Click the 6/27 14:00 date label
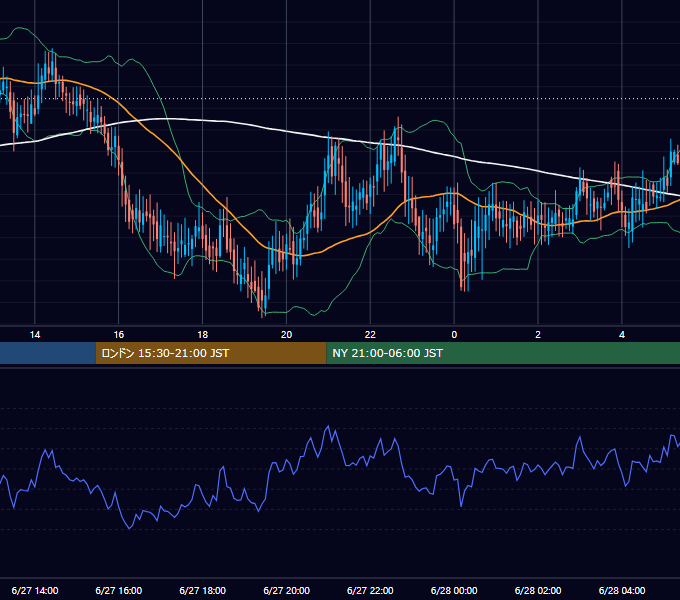Screen dimensions: 680x600 click(x=35, y=590)
